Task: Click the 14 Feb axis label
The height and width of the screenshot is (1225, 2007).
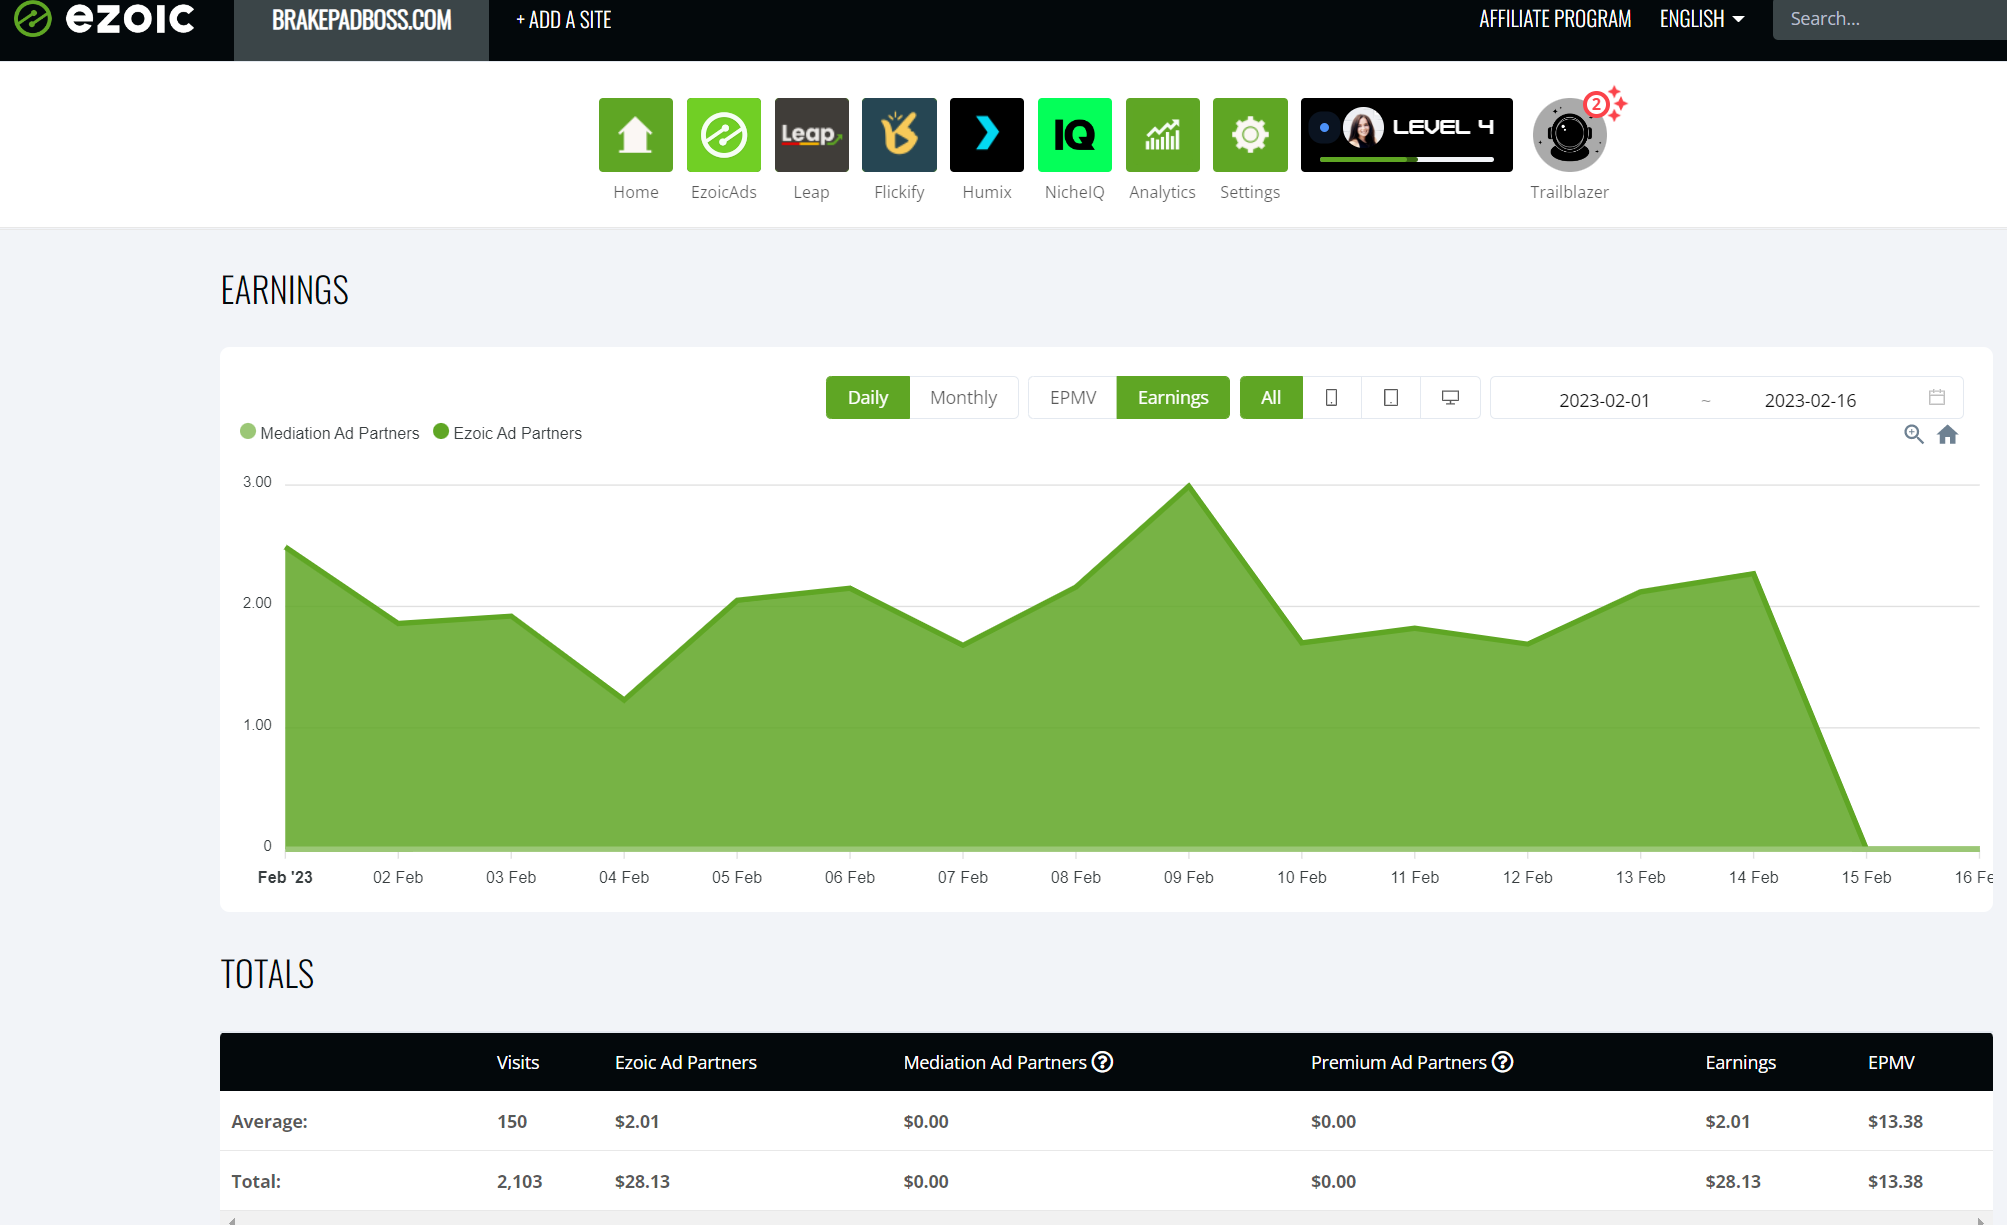Action: [1754, 877]
